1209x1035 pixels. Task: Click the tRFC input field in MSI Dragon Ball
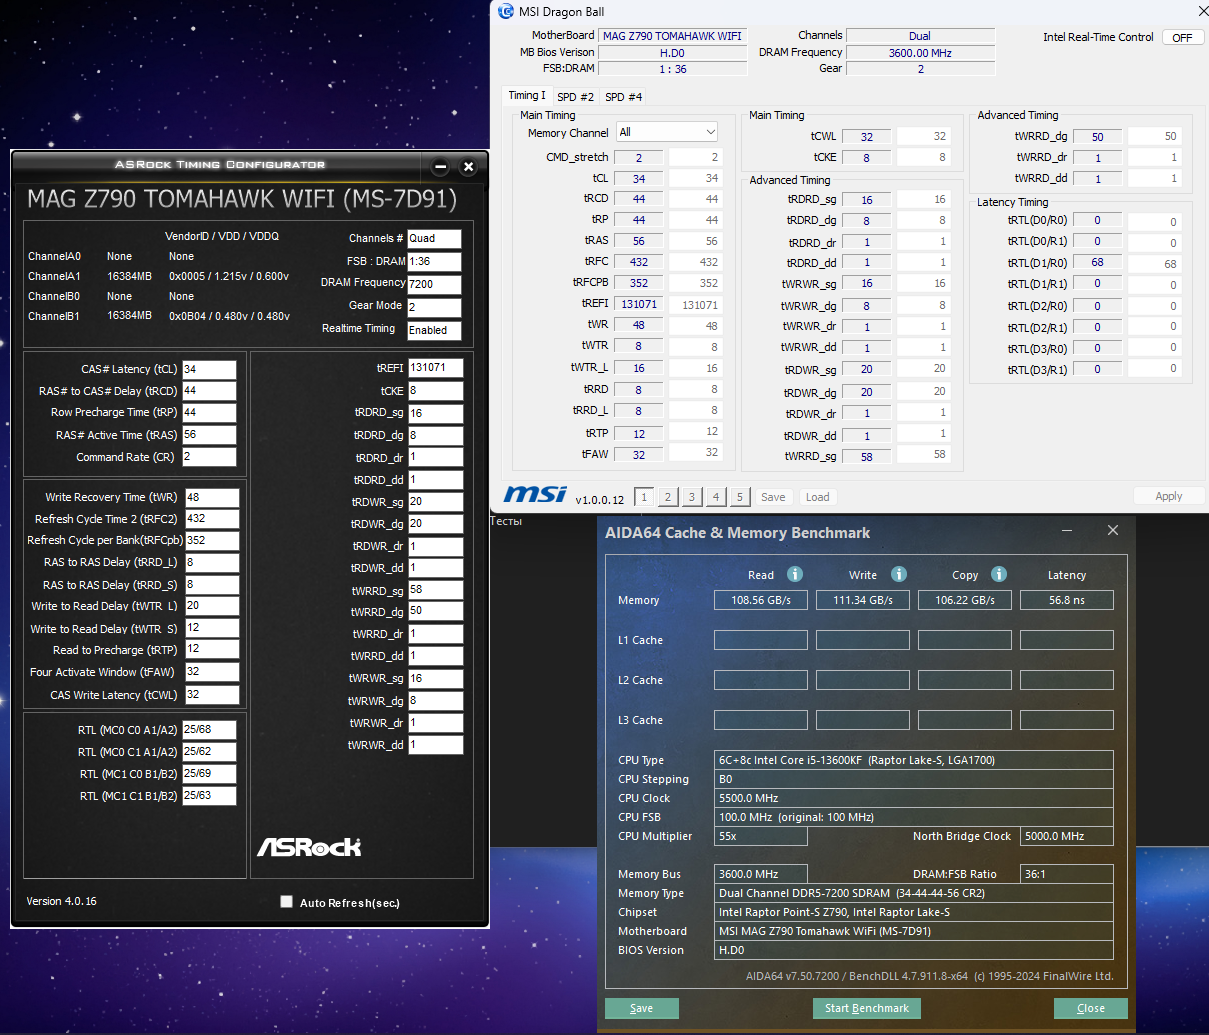click(x=639, y=262)
